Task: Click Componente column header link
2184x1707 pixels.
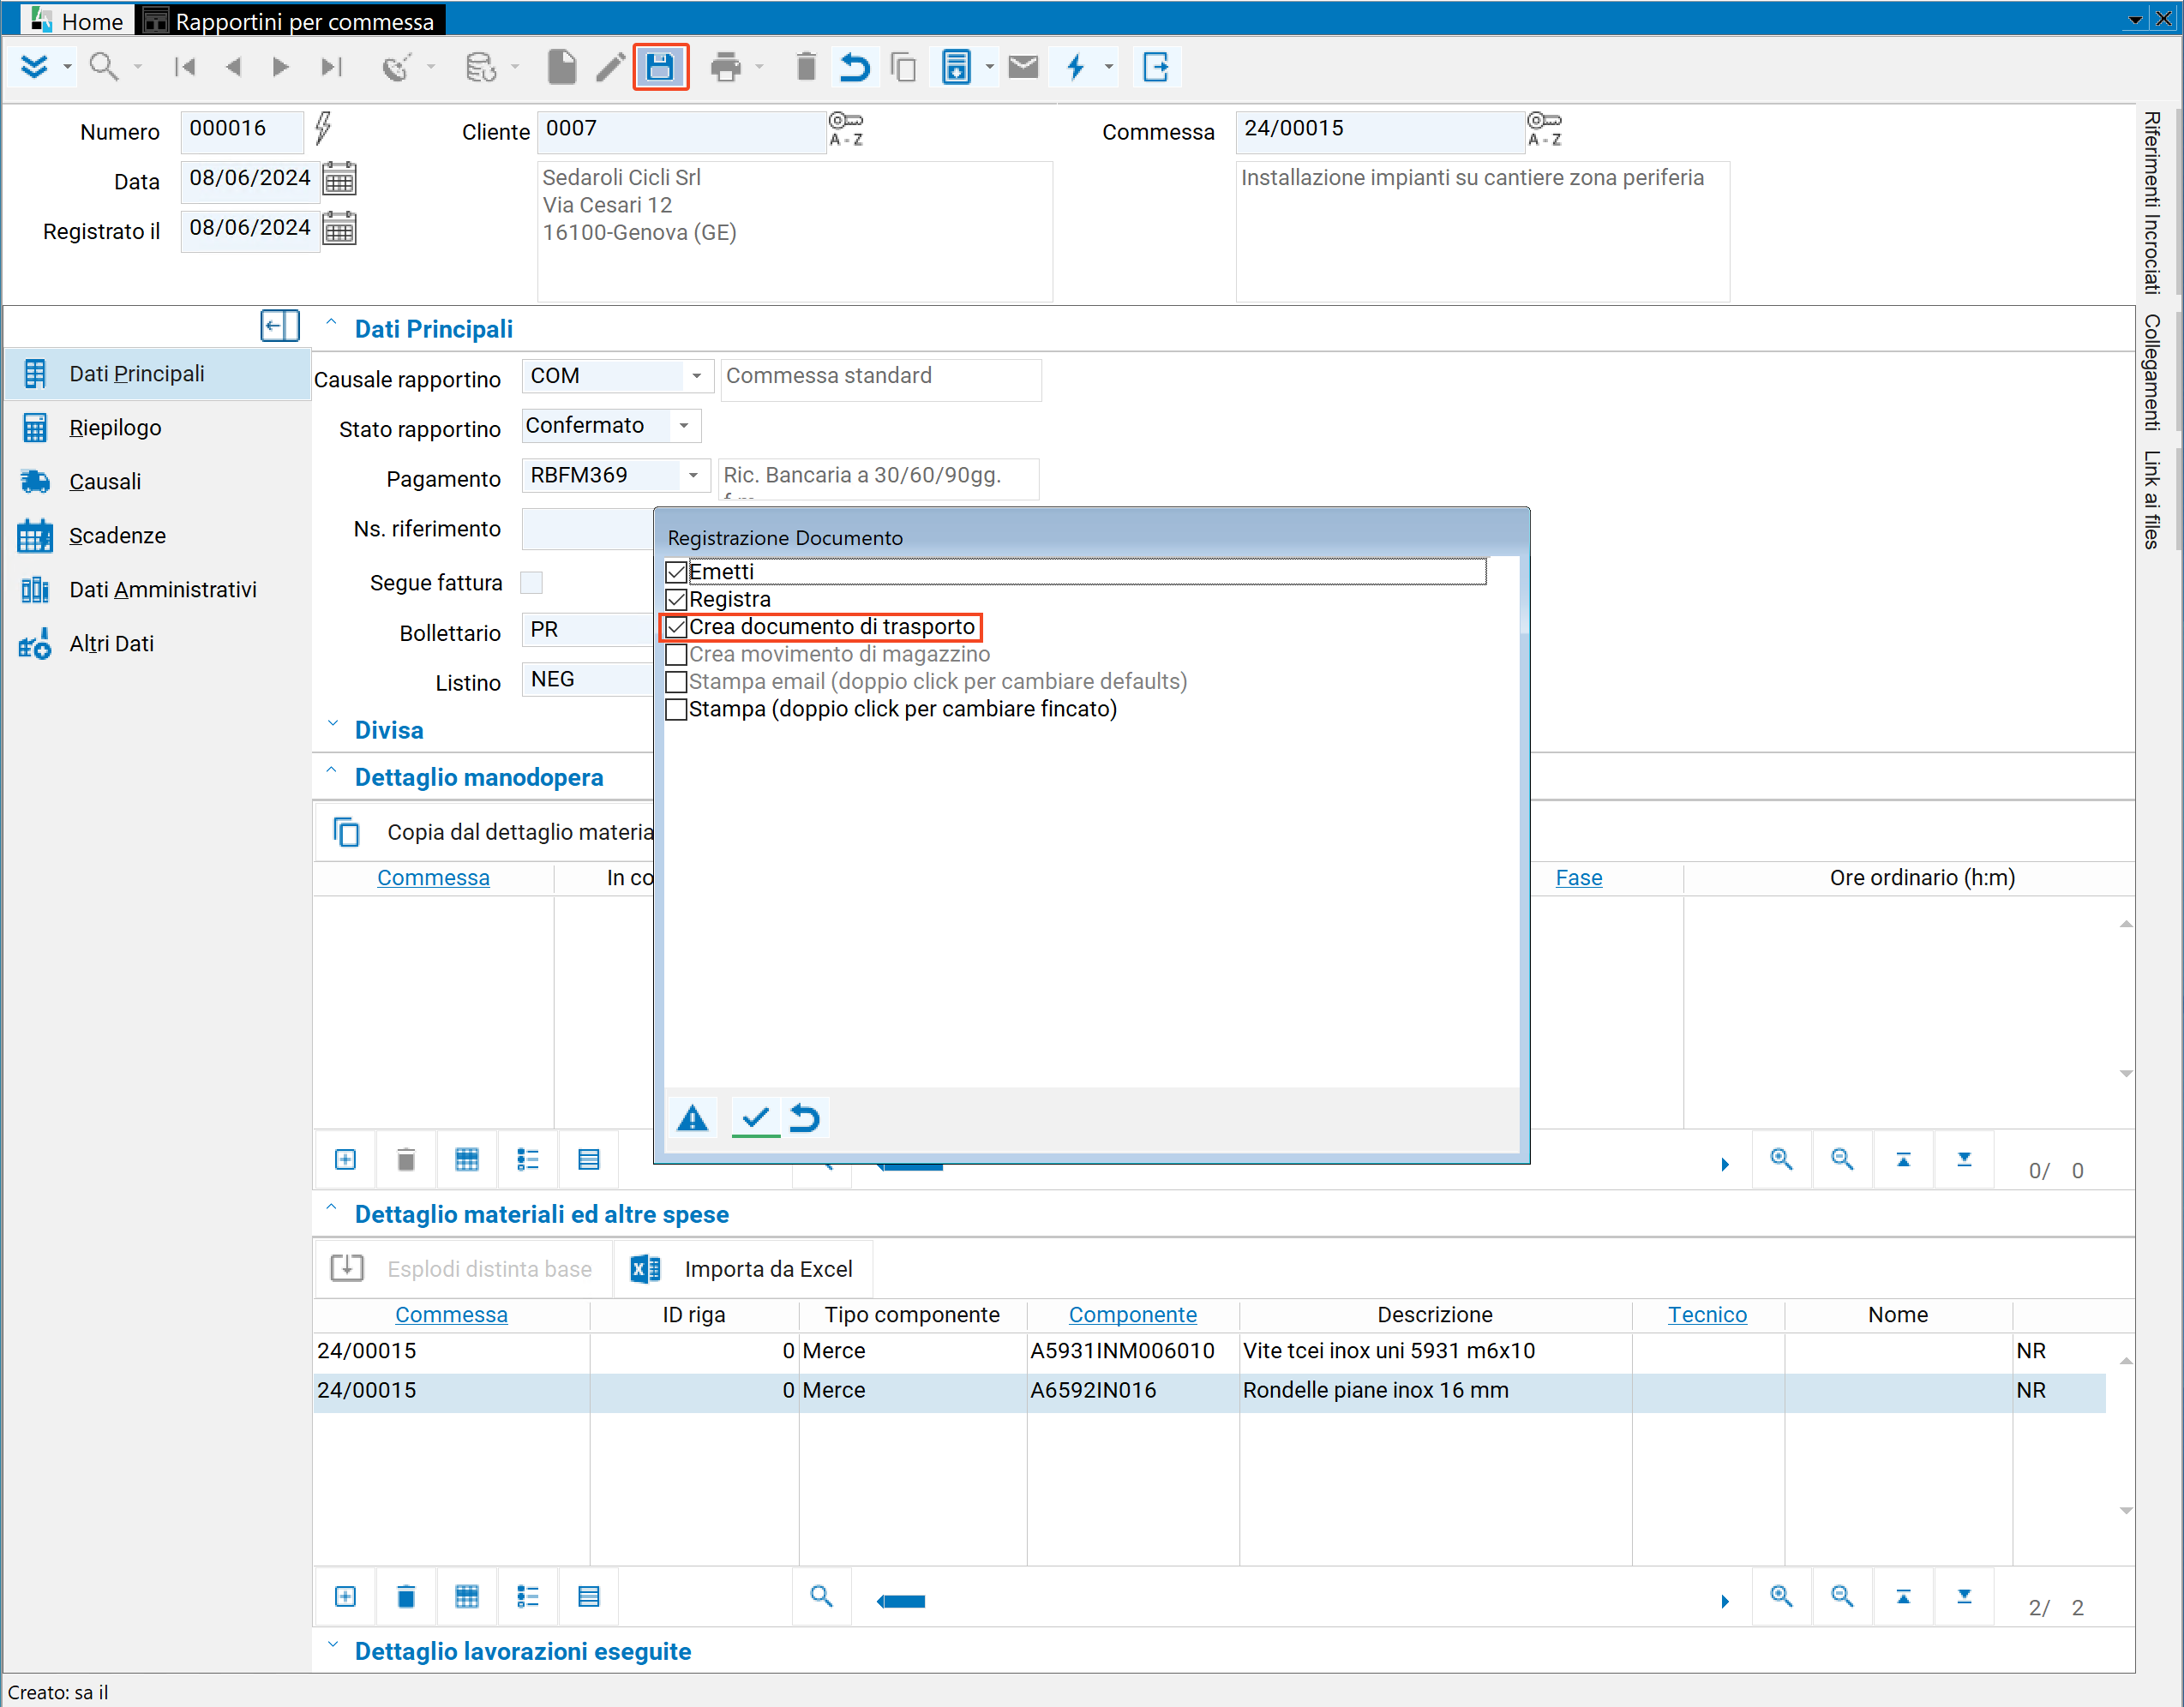Action: pyautogui.click(x=1132, y=1315)
